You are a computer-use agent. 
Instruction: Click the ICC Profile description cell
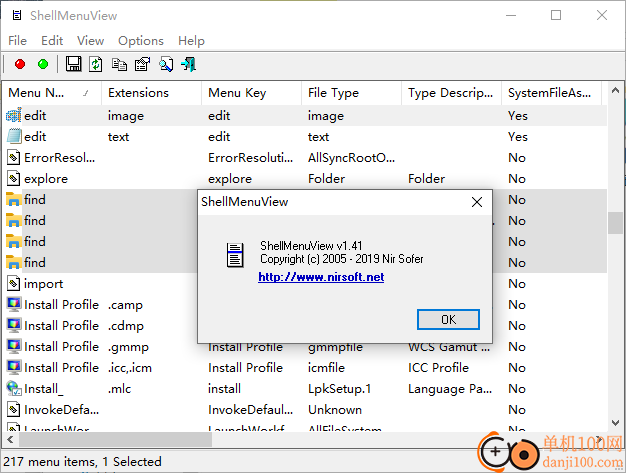tap(438, 368)
